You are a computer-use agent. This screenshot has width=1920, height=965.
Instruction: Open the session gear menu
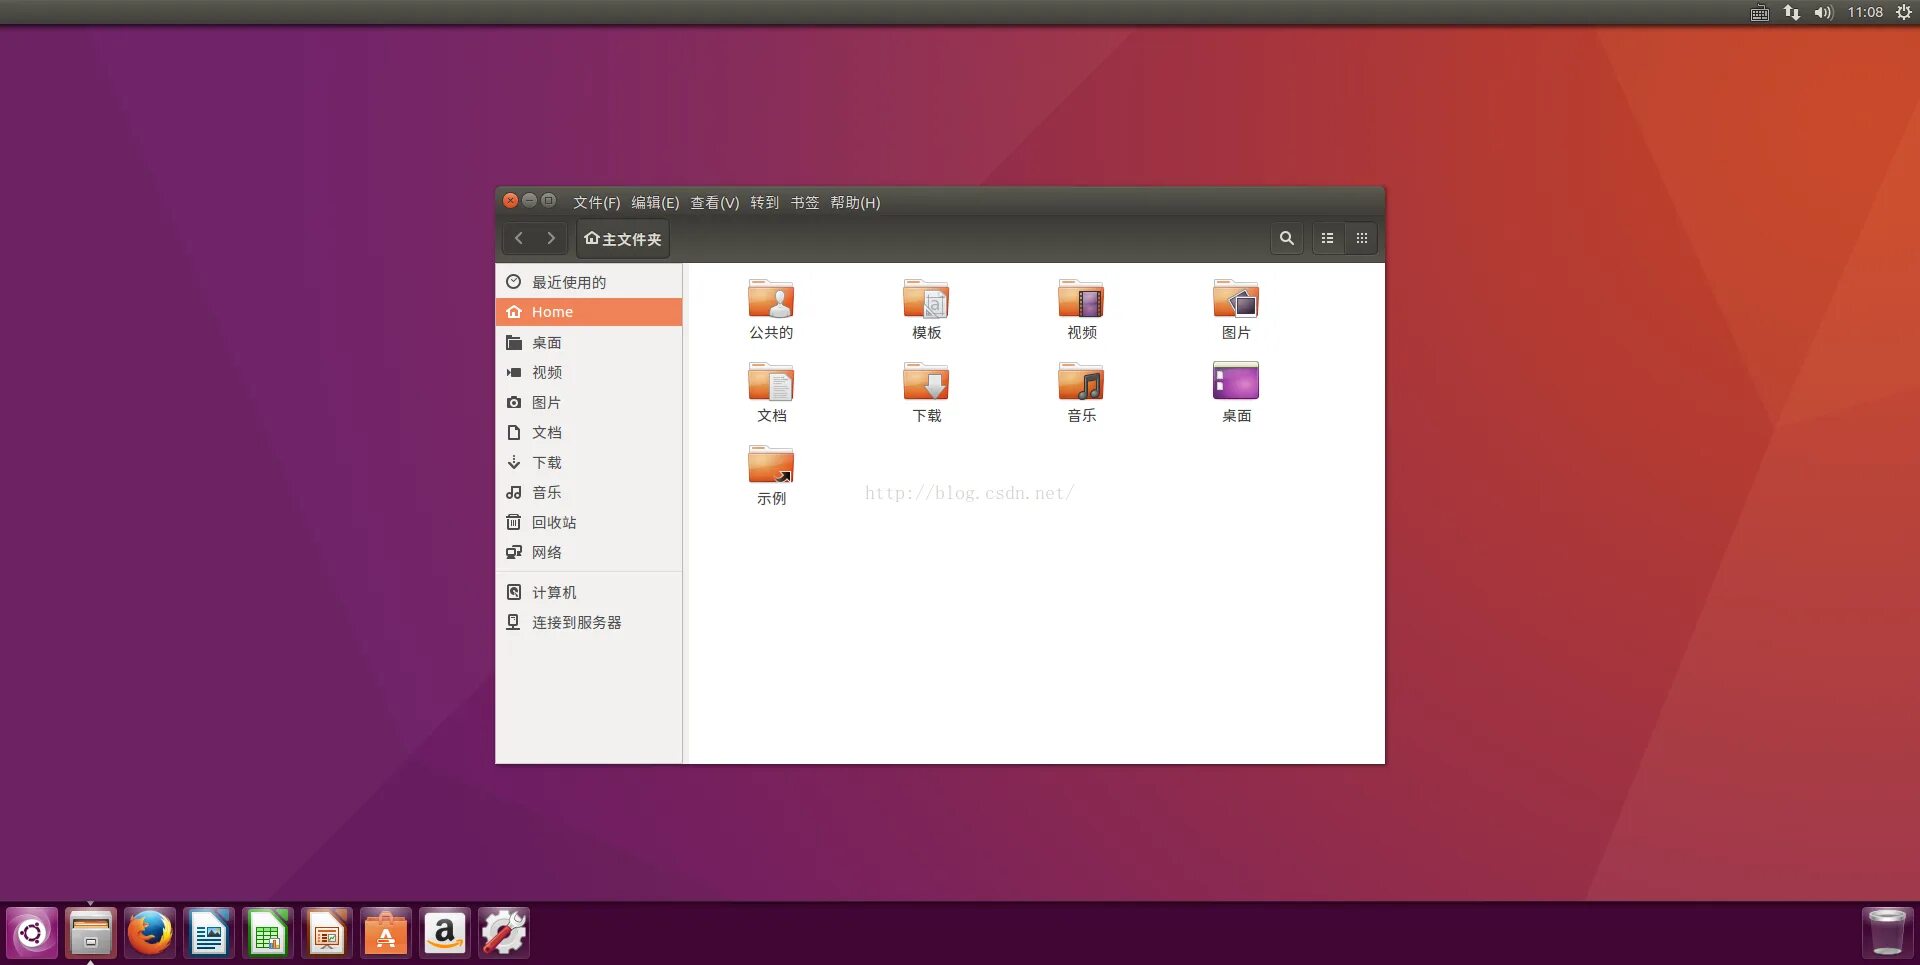[1904, 12]
